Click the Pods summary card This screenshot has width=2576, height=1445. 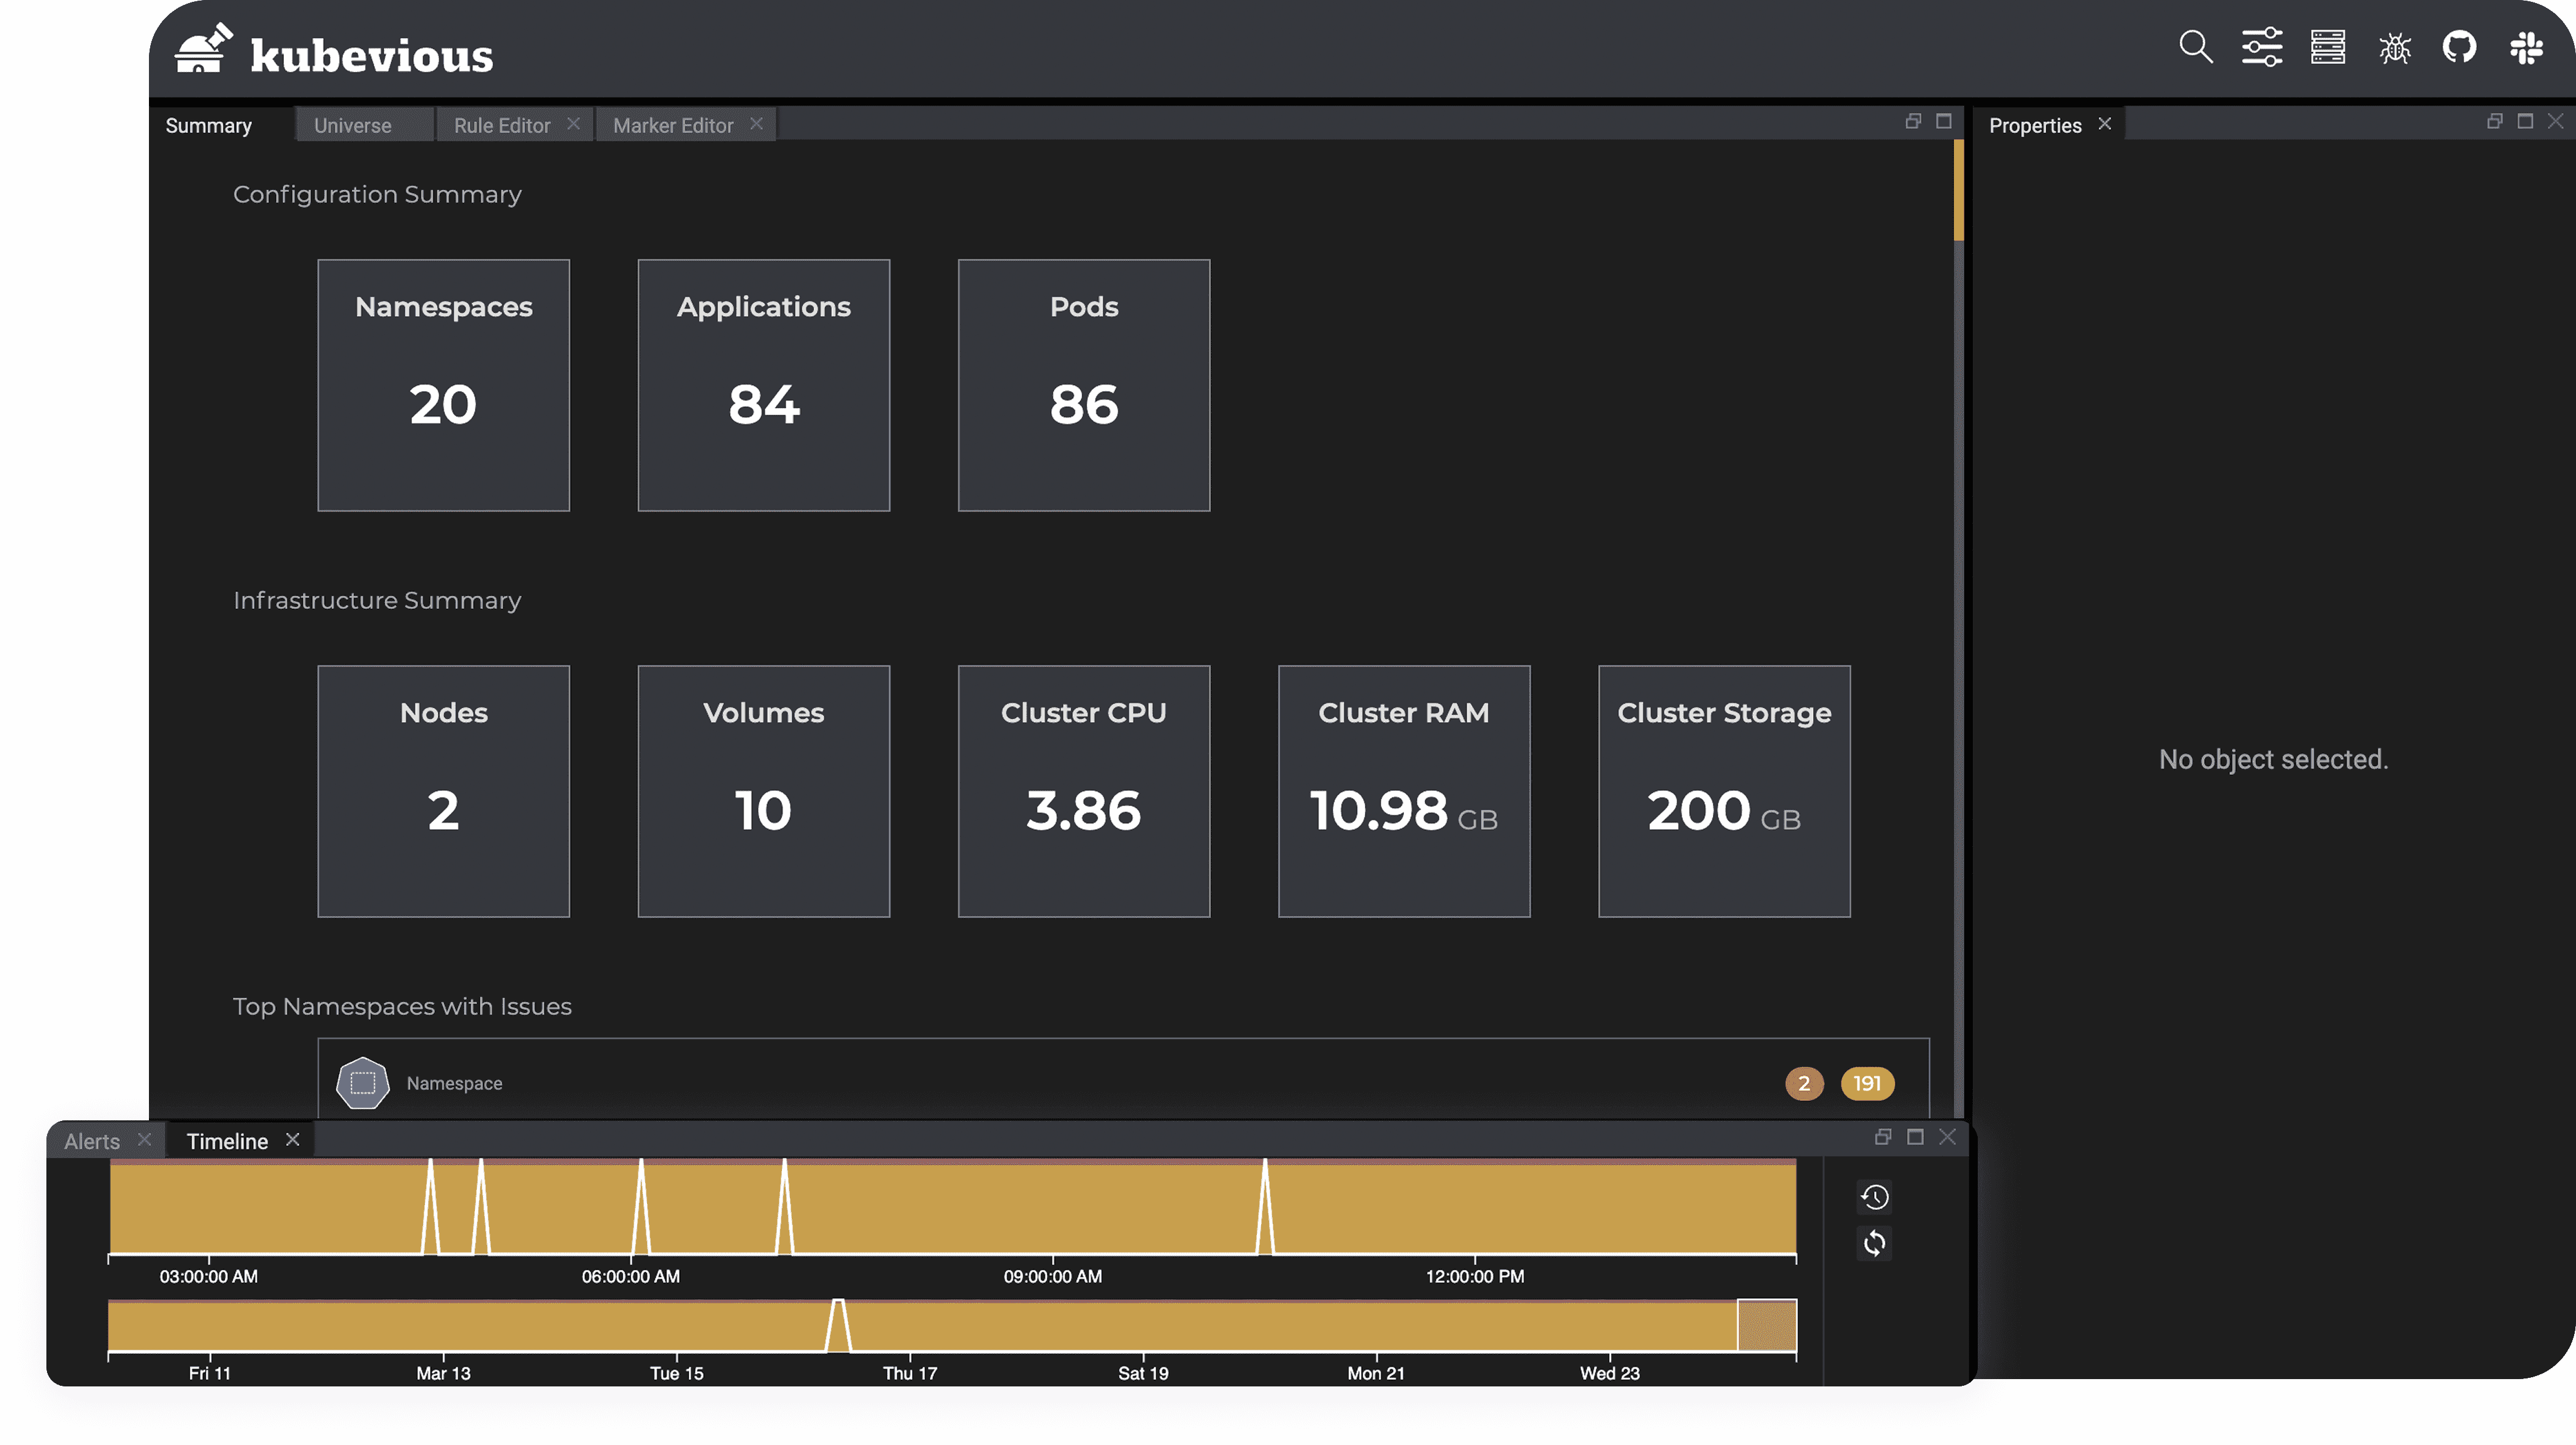(x=1083, y=385)
